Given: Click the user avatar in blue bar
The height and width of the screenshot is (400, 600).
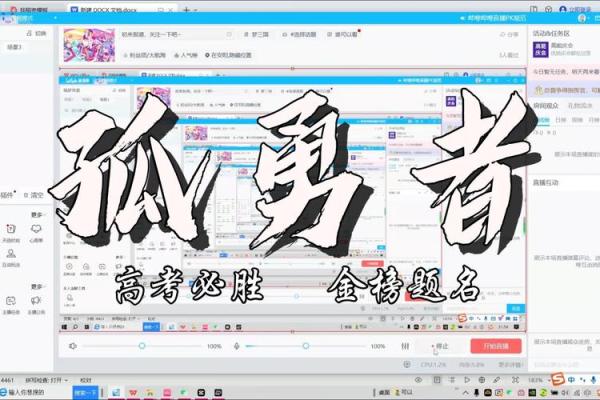Looking at the screenshot, I should [x=582, y=18].
